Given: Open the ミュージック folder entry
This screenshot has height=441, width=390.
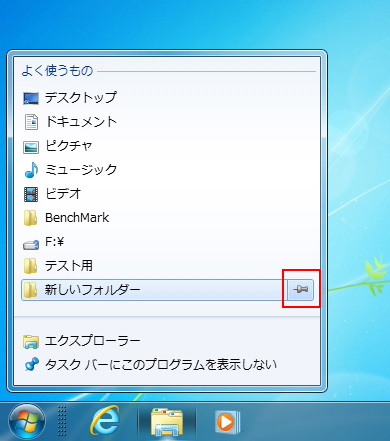Looking at the screenshot, I should (167, 170).
